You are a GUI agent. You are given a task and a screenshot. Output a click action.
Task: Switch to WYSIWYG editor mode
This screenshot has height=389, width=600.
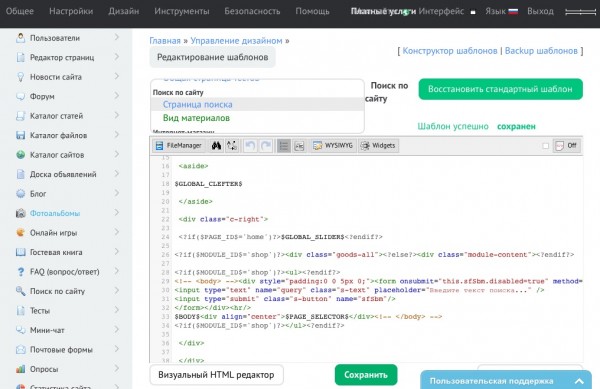(x=333, y=146)
